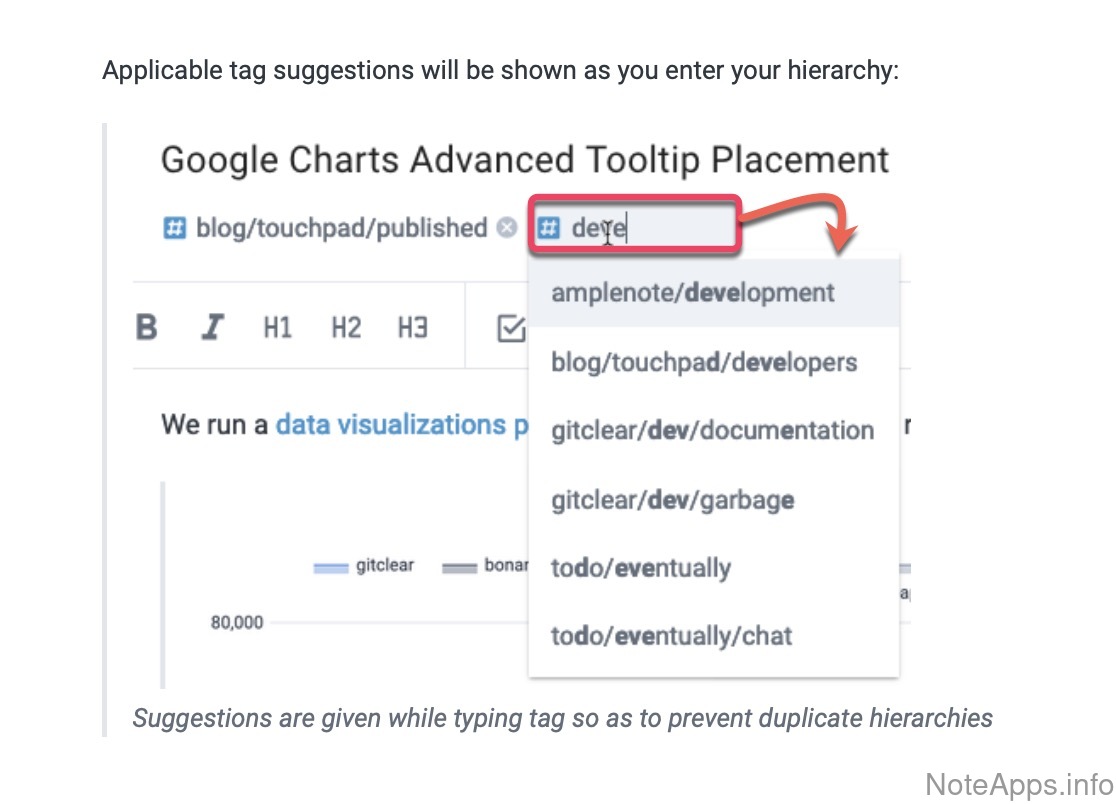Apply H2 heading style

pyautogui.click(x=345, y=328)
